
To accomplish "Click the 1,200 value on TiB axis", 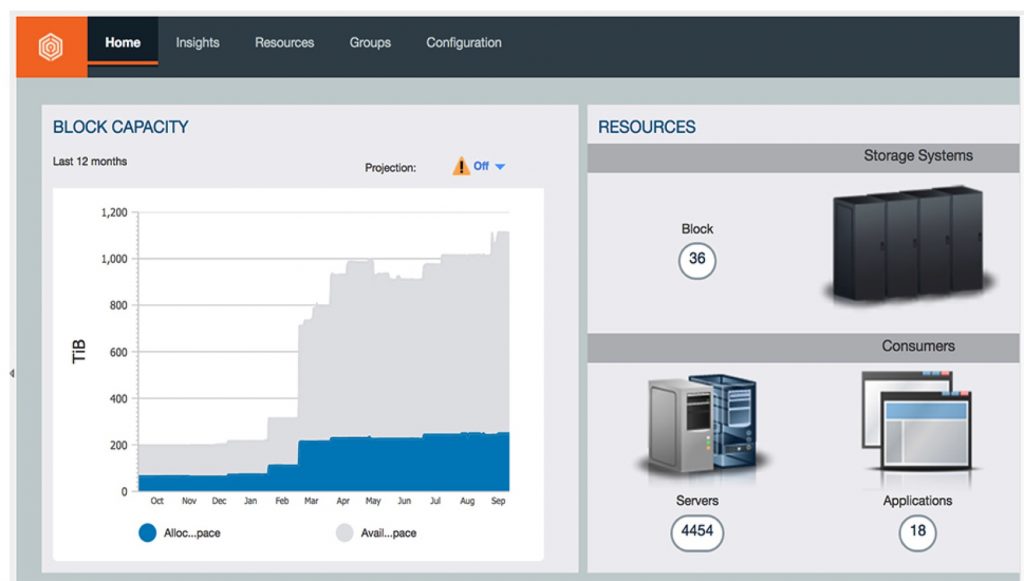I will click(x=114, y=212).
